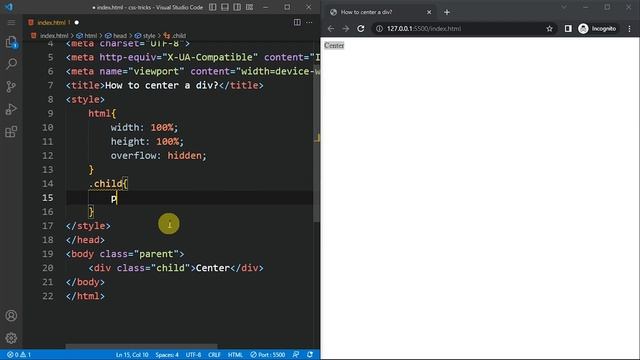This screenshot has width=640, height=360.
Task: Toggle the bottom panel layout icon
Action: (225, 7)
